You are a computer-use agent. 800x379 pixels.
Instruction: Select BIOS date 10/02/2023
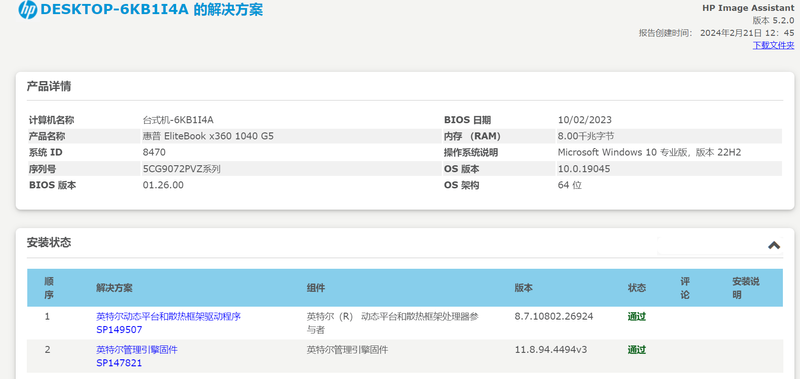[585, 120]
